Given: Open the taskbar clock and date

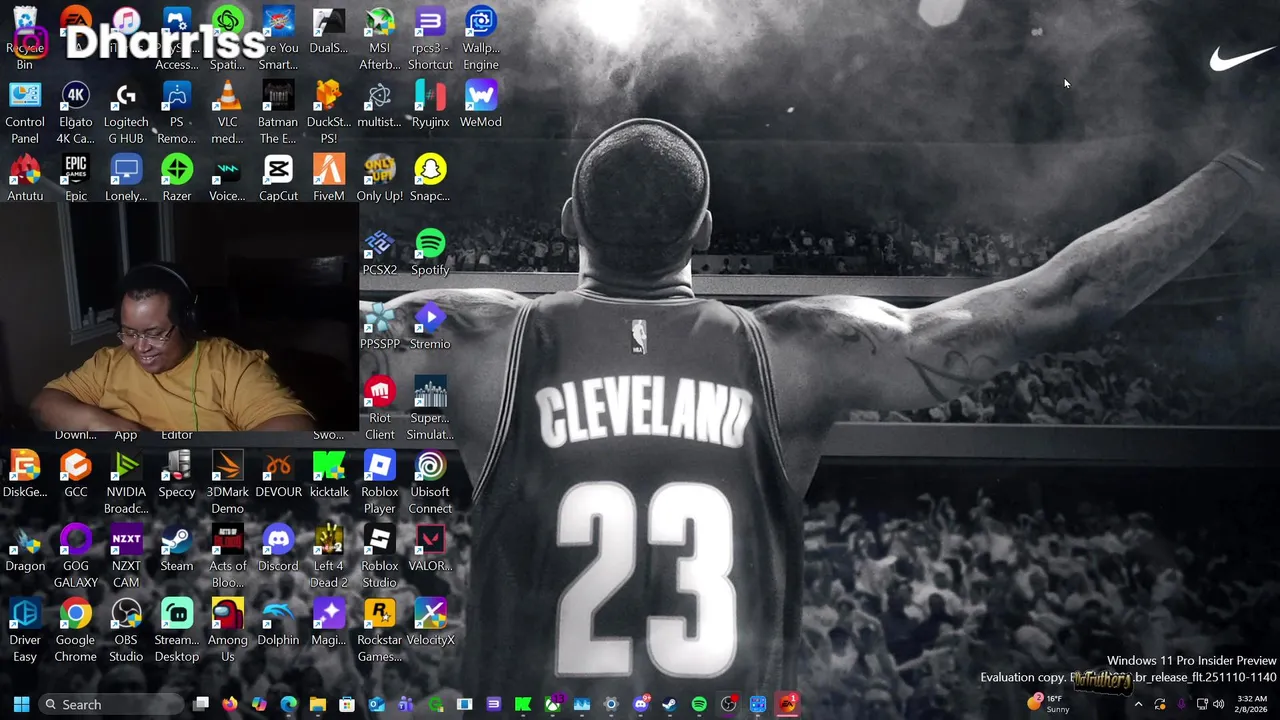Looking at the screenshot, I should tap(1253, 704).
